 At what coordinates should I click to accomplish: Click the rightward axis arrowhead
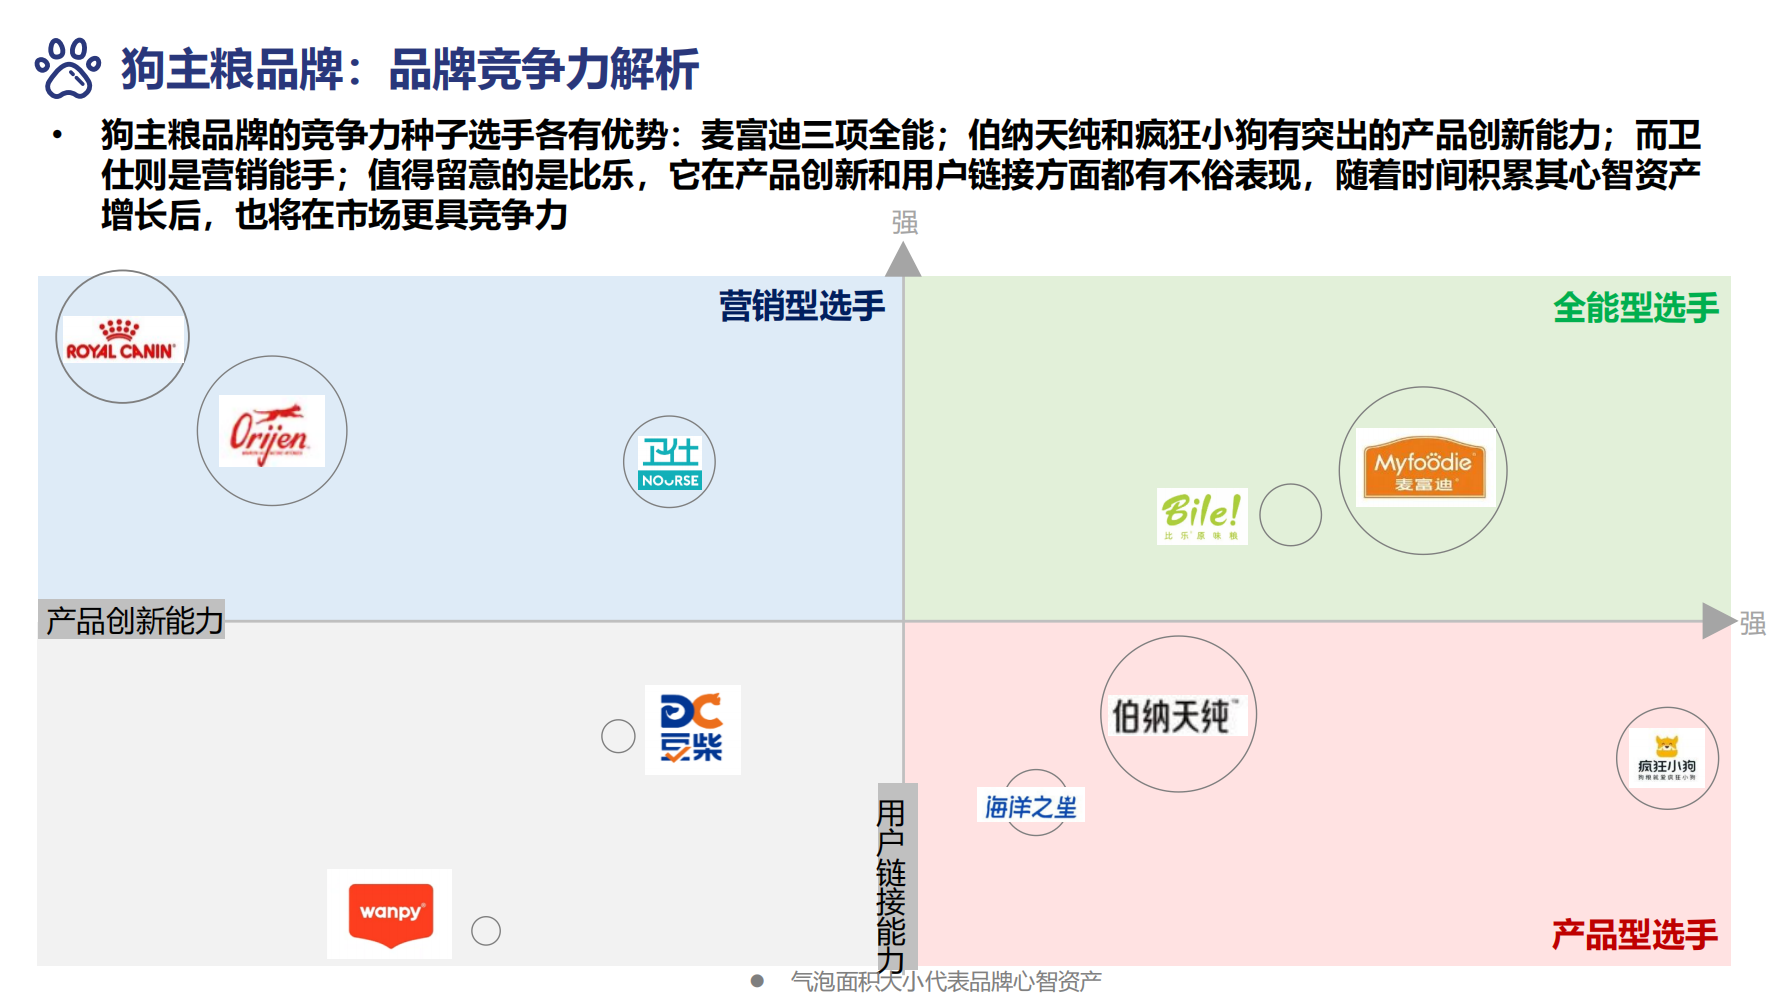pyautogui.click(x=1719, y=621)
